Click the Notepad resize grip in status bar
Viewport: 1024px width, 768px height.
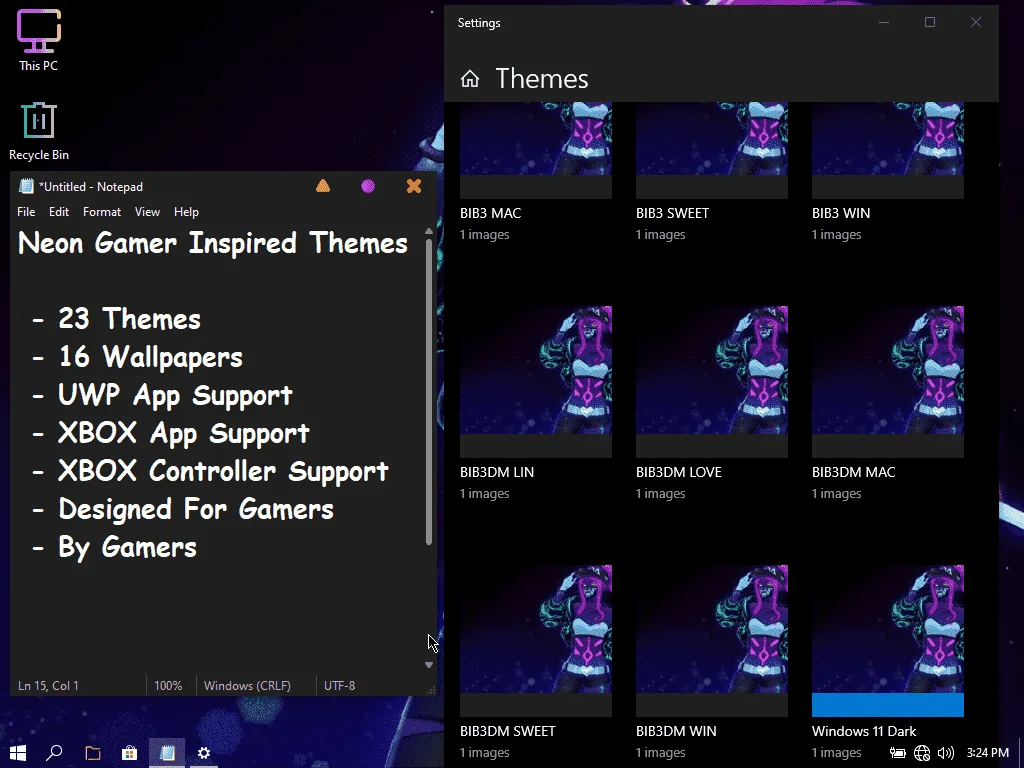[430, 690]
